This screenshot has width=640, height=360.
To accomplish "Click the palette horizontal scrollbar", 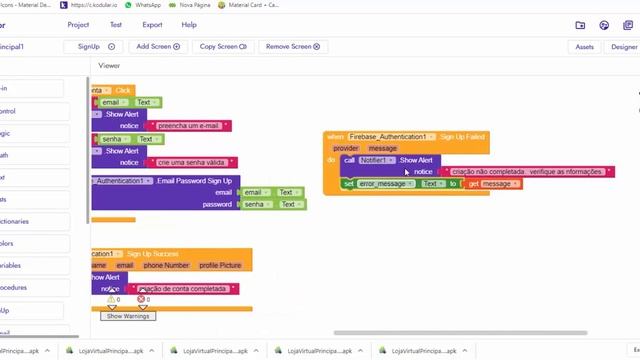I will (x=39, y=336).
